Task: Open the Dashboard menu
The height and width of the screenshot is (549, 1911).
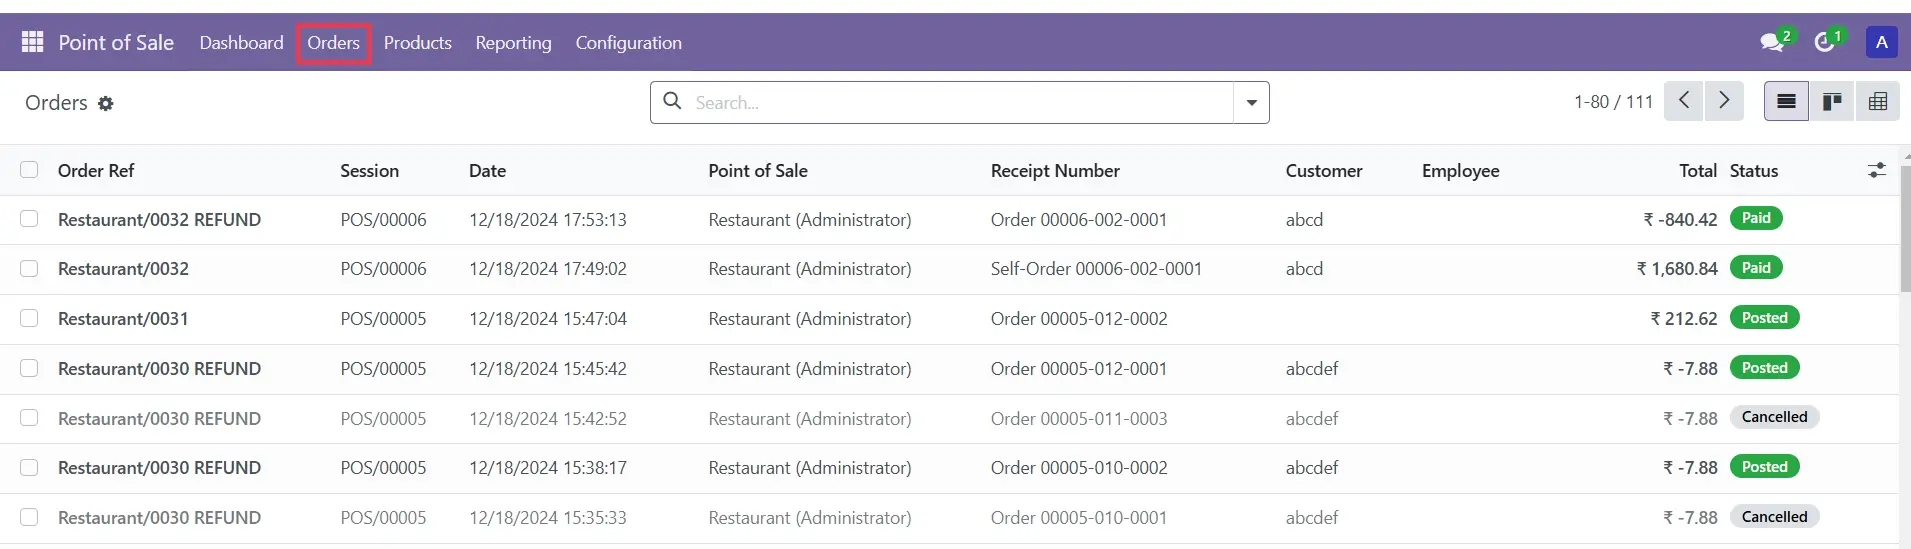Action: [241, 43]
